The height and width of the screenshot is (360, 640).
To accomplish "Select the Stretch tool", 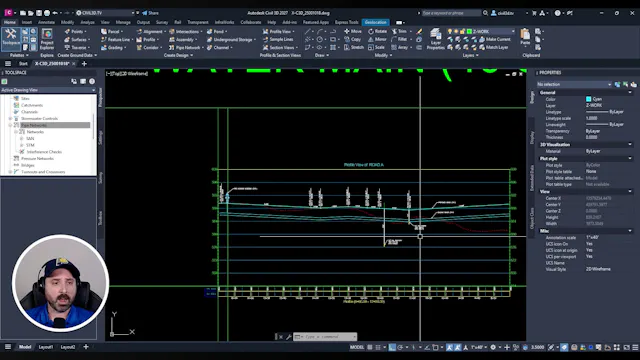I will (x=353, y=47).
